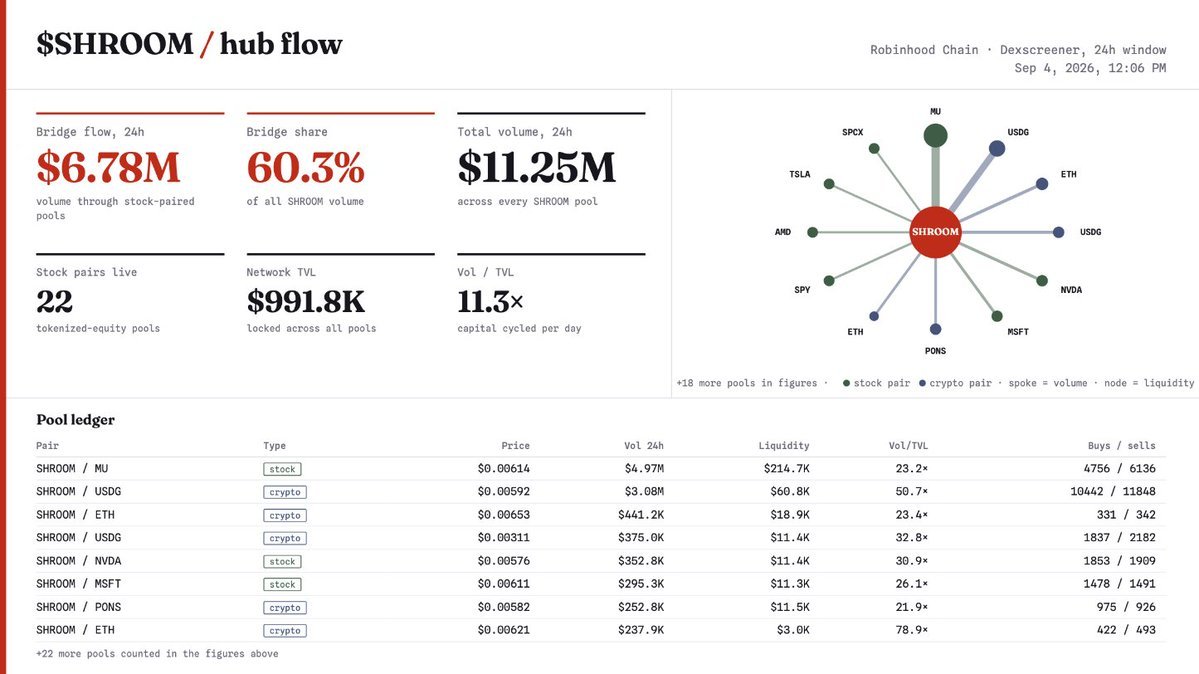Sort by the Vol 24h column header

point(643,445)
